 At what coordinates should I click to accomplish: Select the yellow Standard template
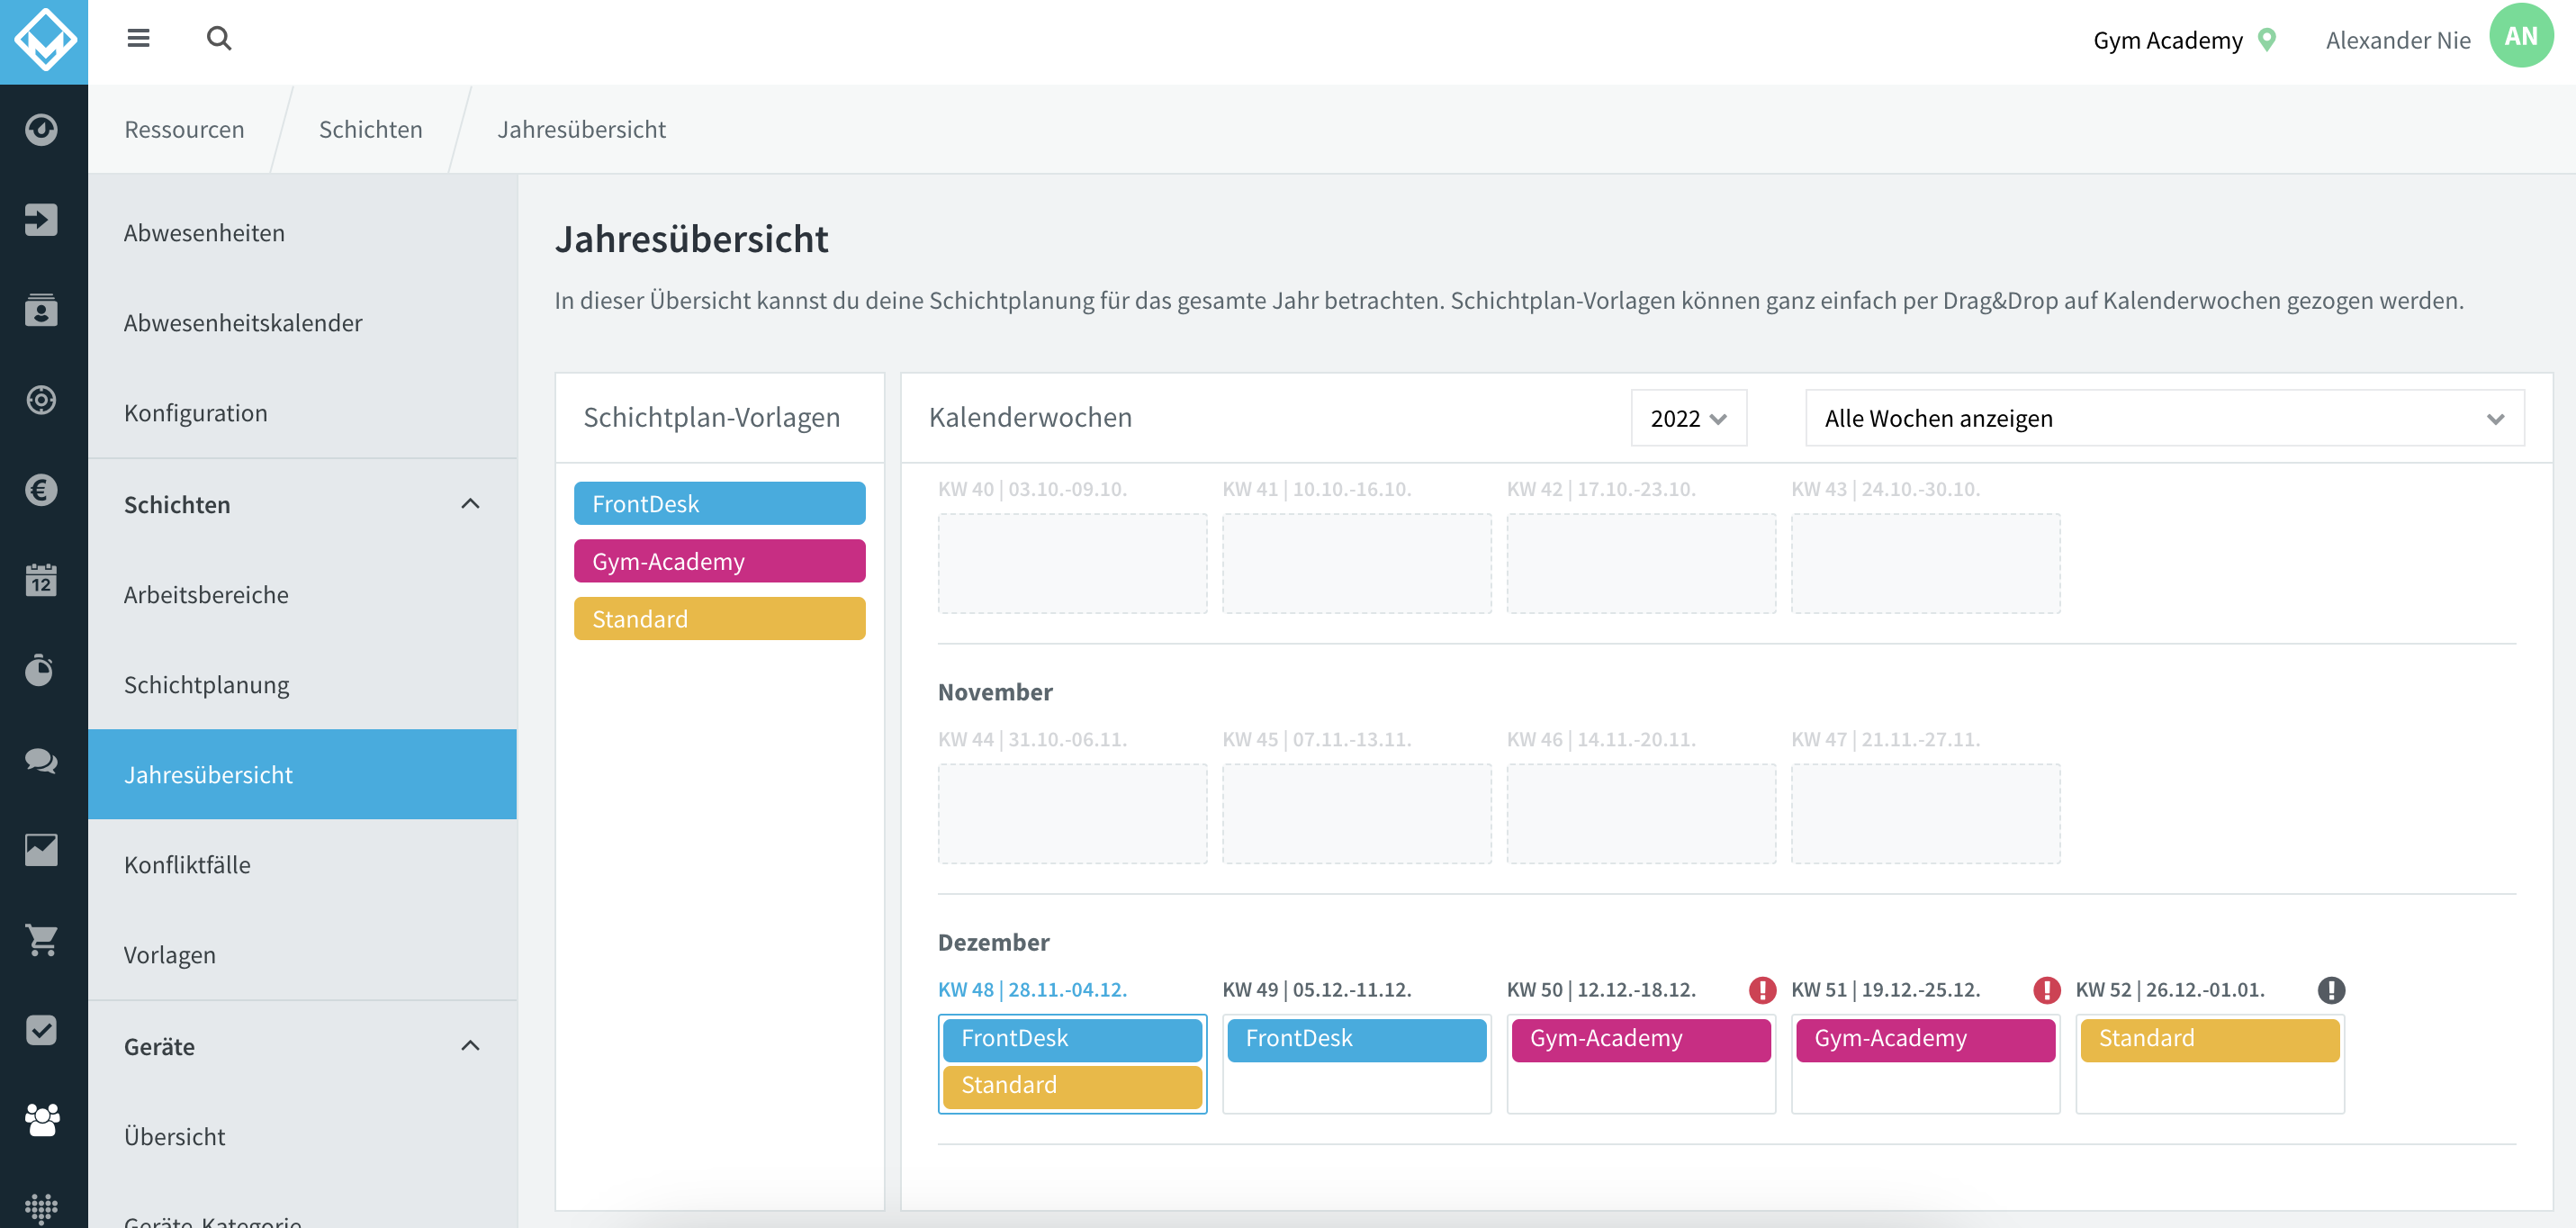[x=719, y=619]
